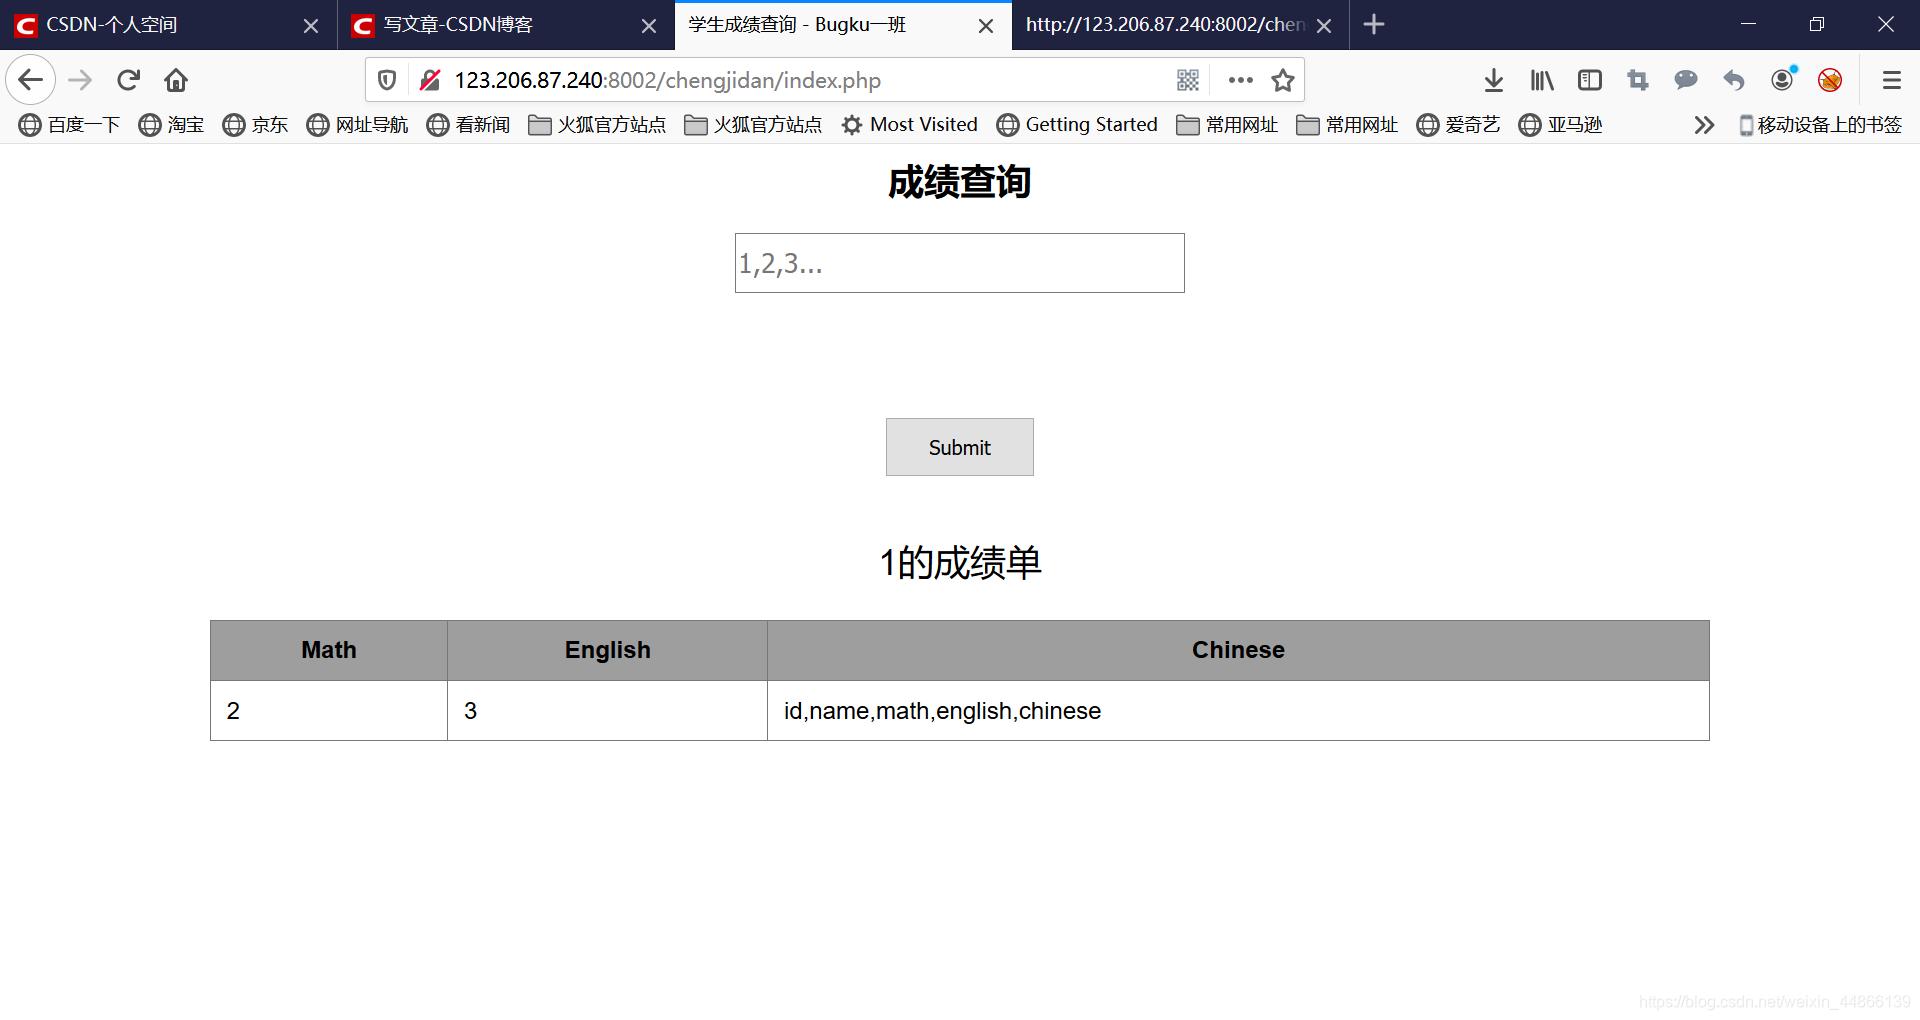Image resolution: width=1920 pixels, height=1020 pixels.
Task: Open the Getting Started bookmark
Action: [x=1077, y=125]
